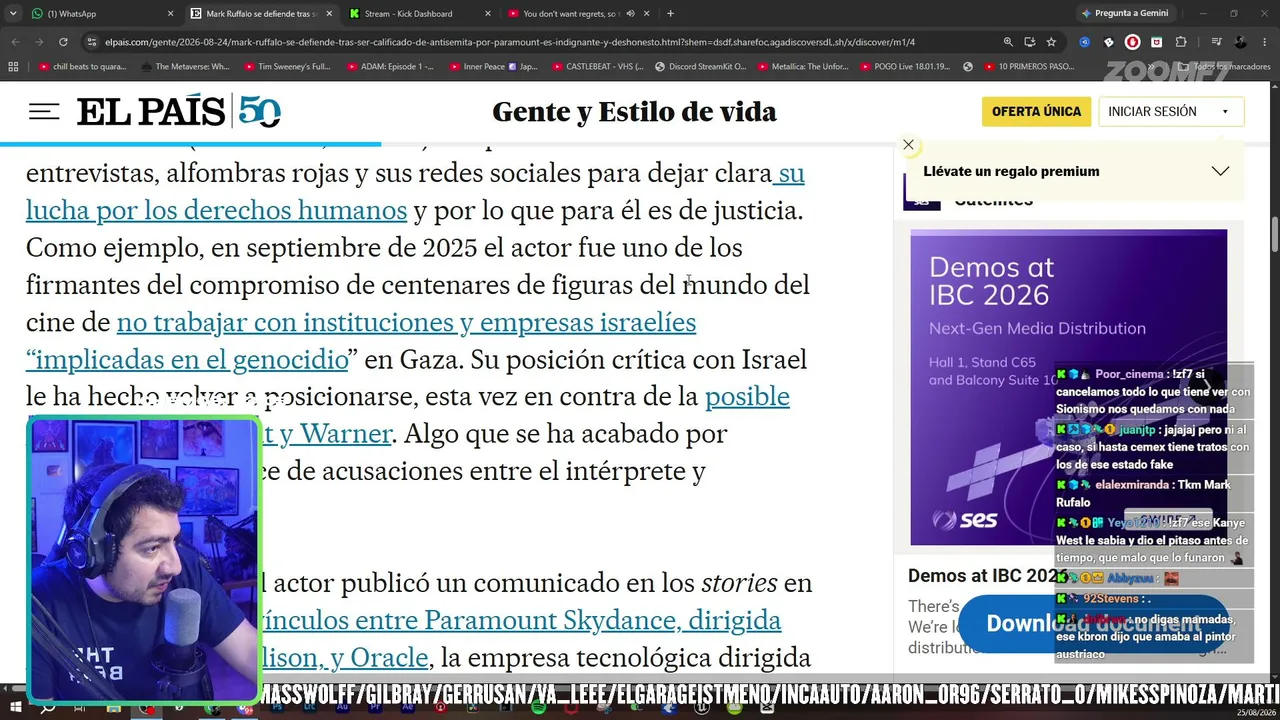Click the OFERTA ÚNICA button

[1036, 112]
